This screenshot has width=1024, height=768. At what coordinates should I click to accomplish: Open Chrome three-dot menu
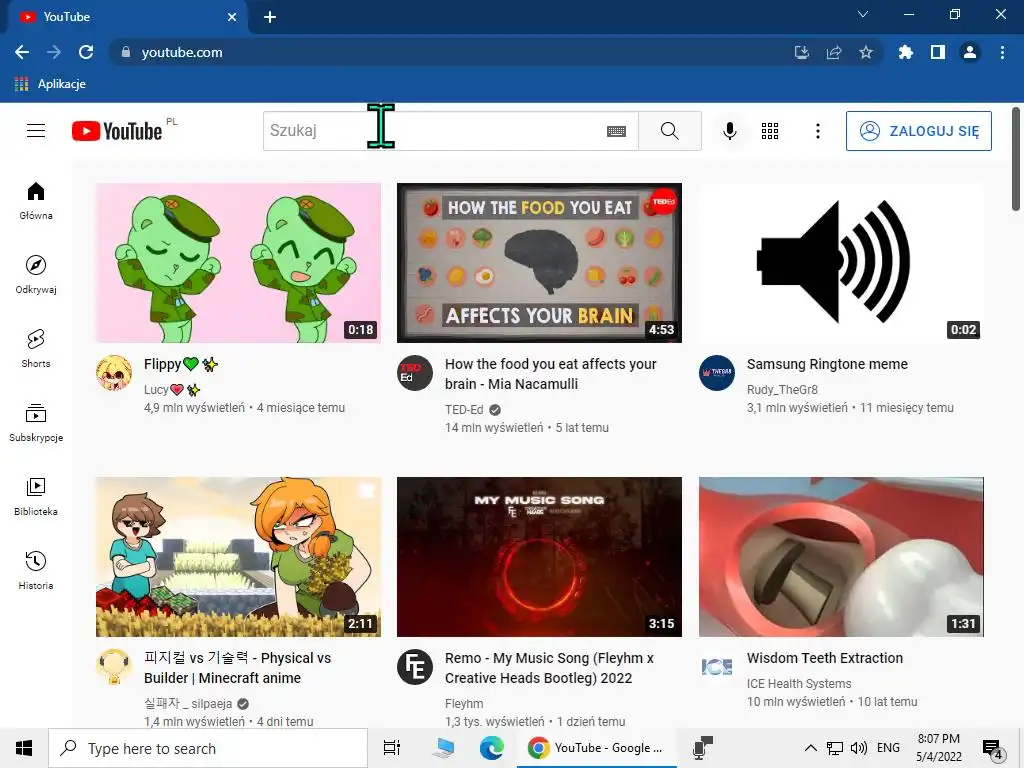pyautogui.click(x=1002, y=52)
